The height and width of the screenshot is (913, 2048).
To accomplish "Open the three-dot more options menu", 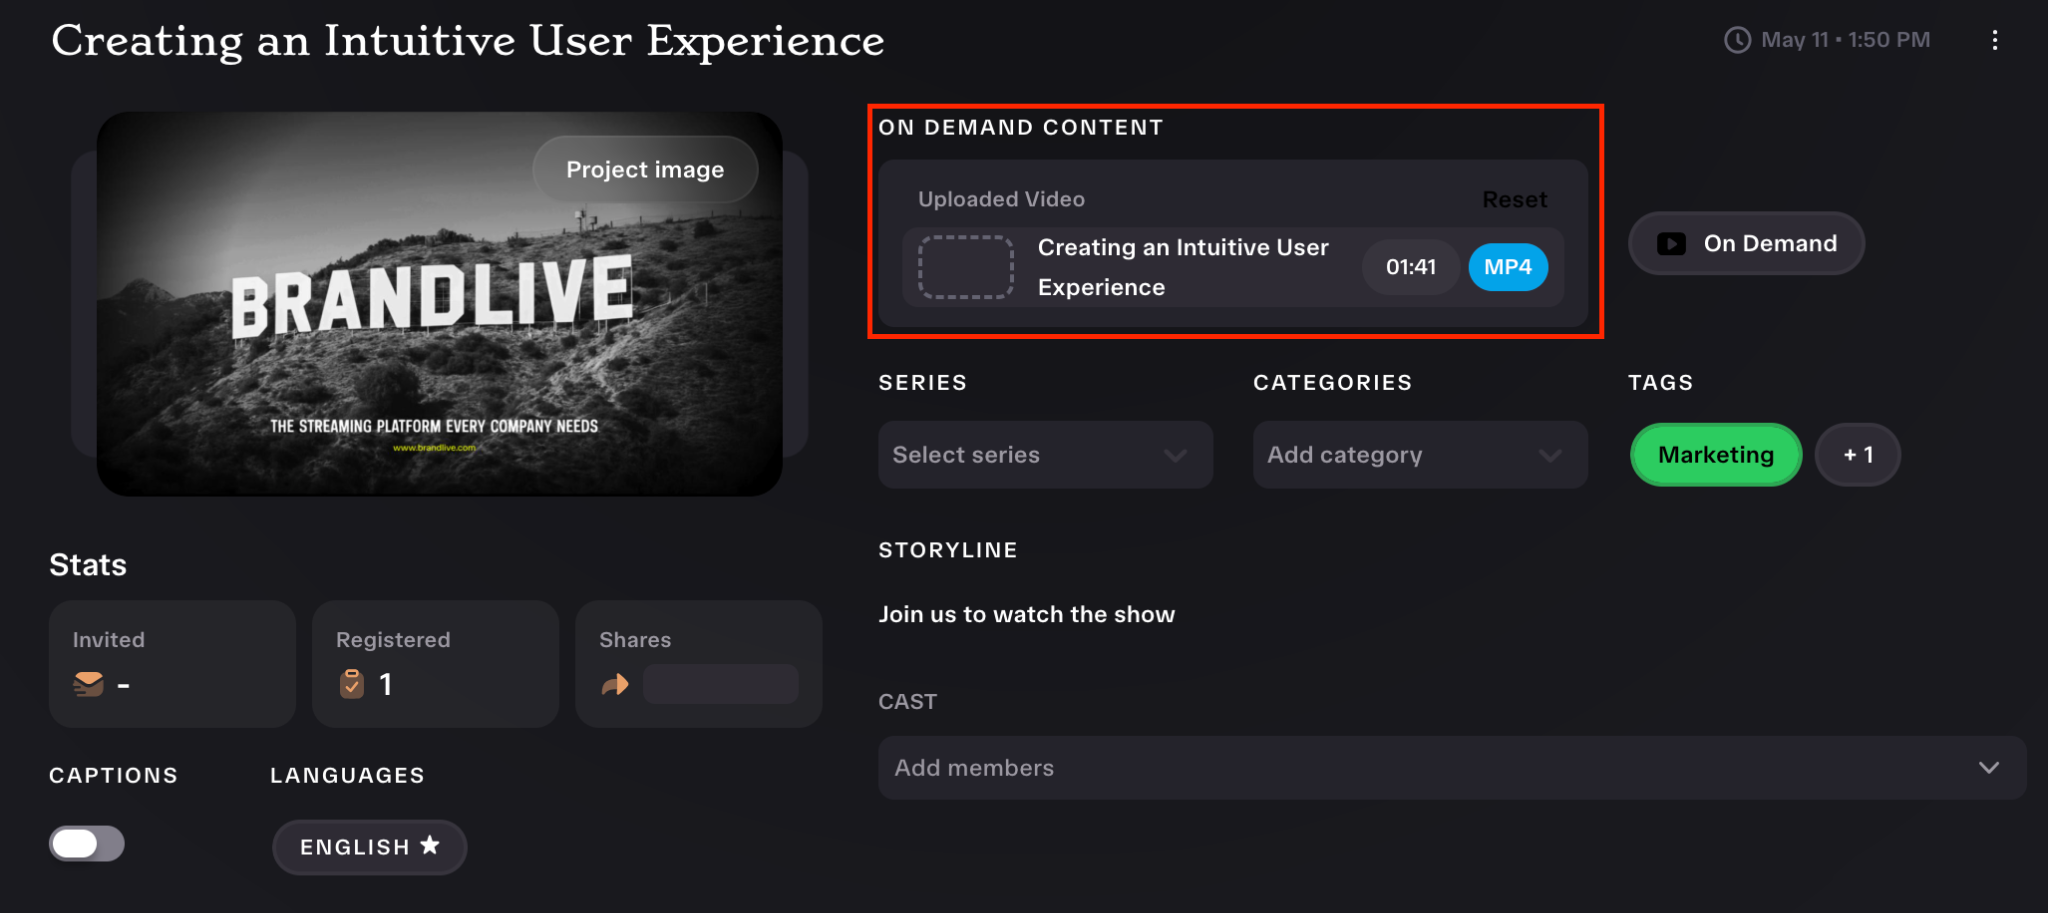I will pyautogui.click(x=1994, y=40).
